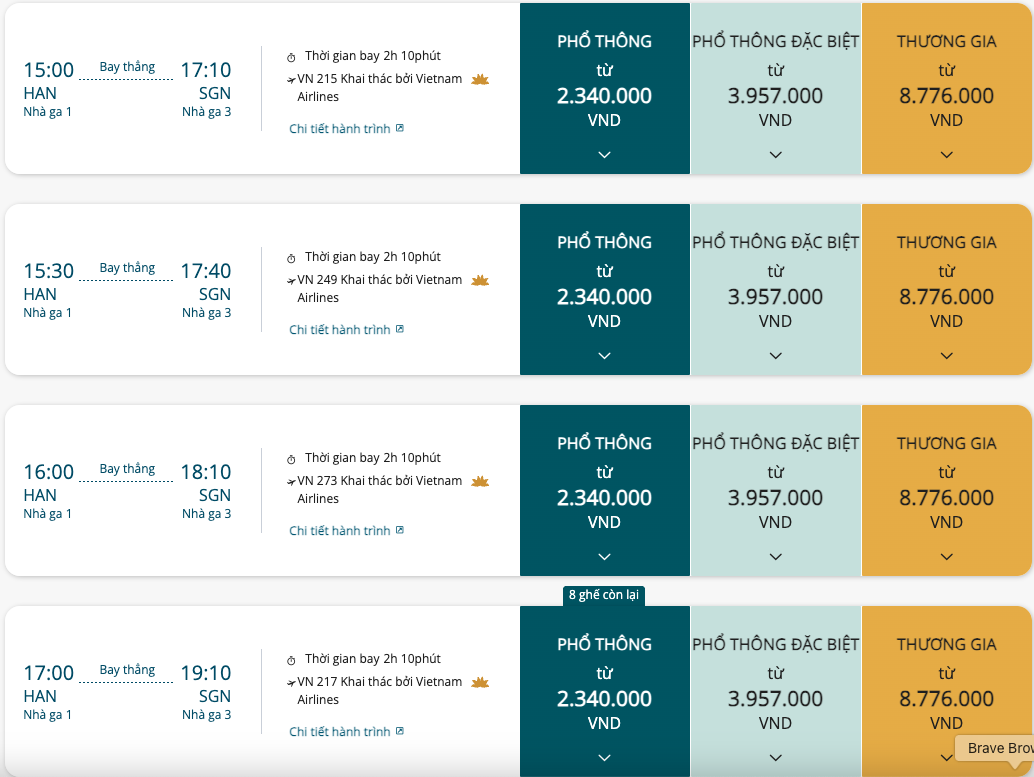This screenshot has height=777, width=1034.
Task: Click the 8 ghế còn lại seats badge
Action: point(603,595)
